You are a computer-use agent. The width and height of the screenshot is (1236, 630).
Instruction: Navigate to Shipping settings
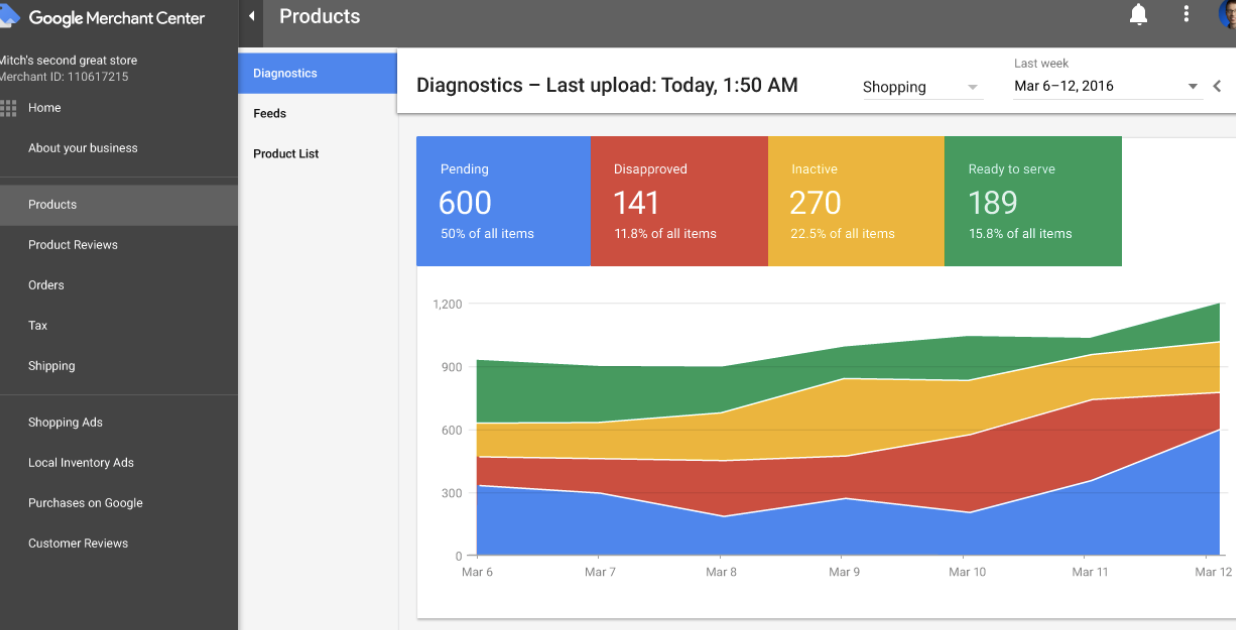coord(51,365)
